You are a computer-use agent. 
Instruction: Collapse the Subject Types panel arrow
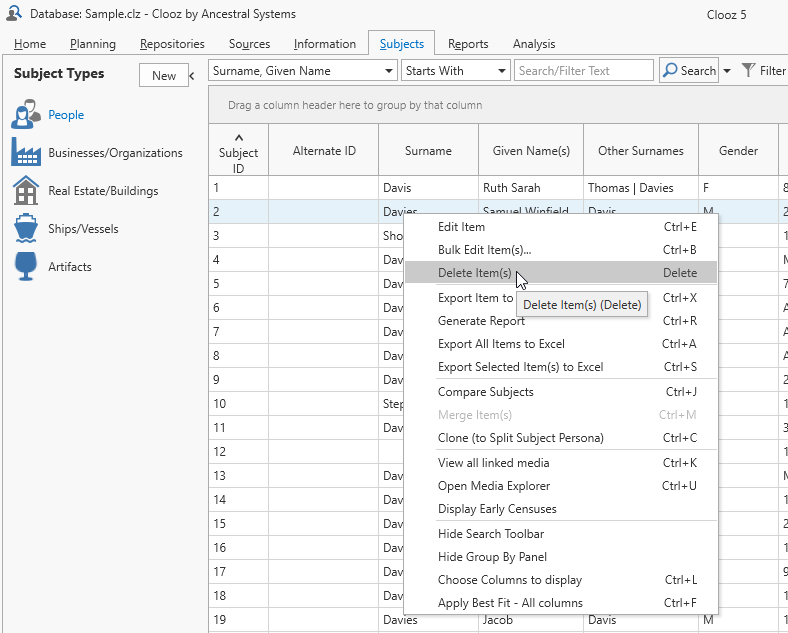pyautogui.click(x=192, y=75)
